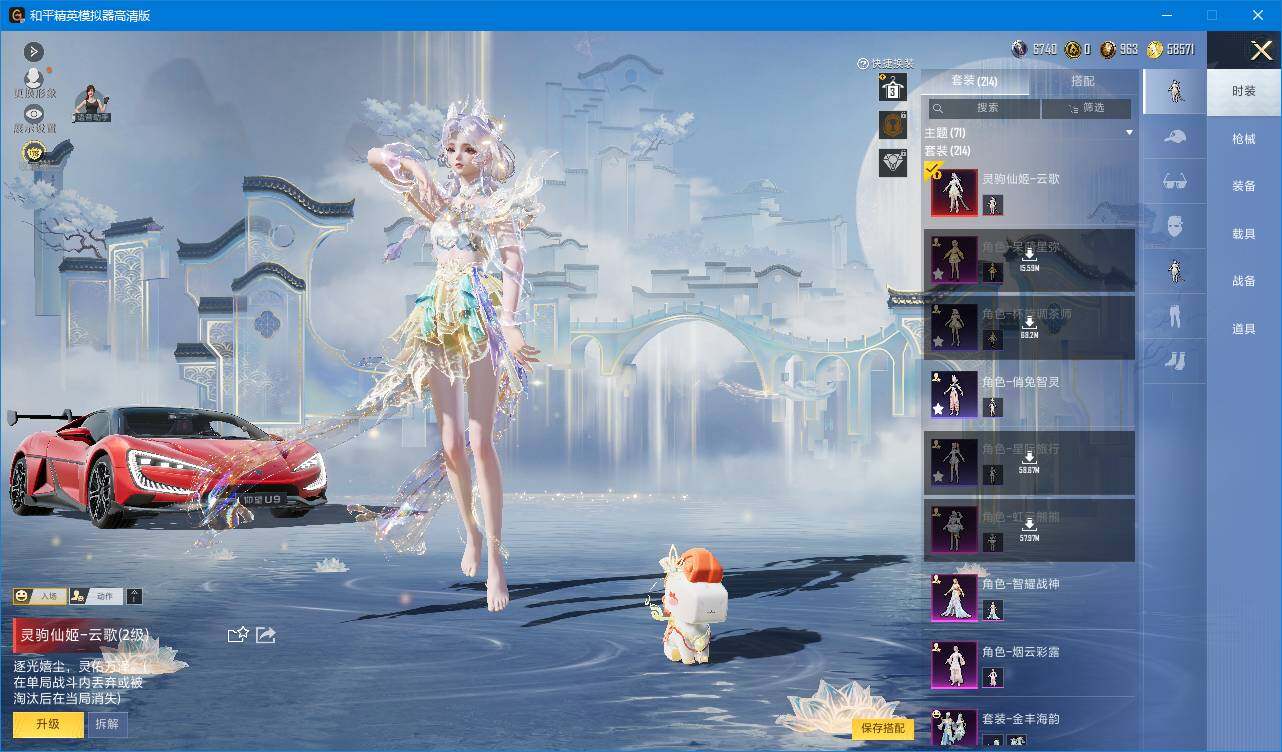
Task: Open the 道具 items tab
Action: pos(1244,329)
